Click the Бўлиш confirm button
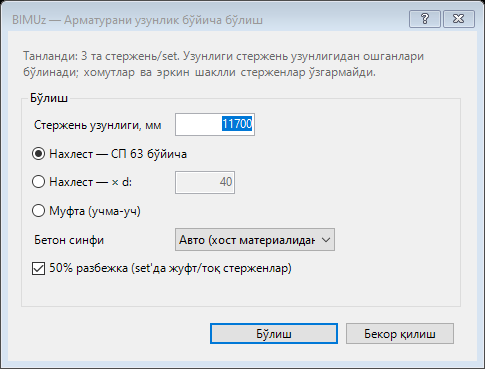Image resolution: width=485 pixels, height=369 pixels. pos(274,334)
